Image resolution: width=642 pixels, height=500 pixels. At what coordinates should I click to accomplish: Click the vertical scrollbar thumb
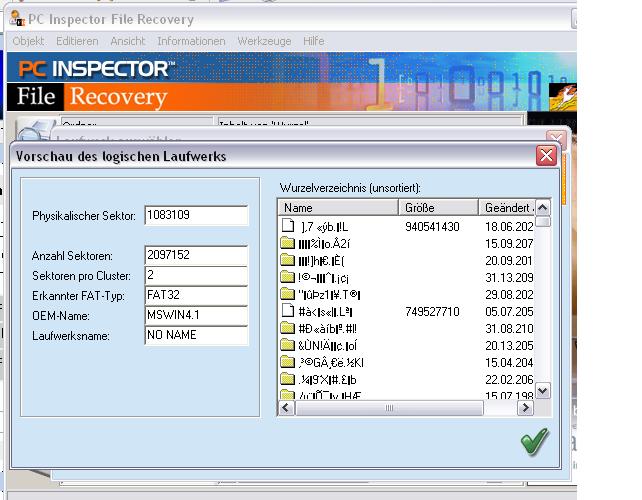pyautogui.click(x=543, y=222)
